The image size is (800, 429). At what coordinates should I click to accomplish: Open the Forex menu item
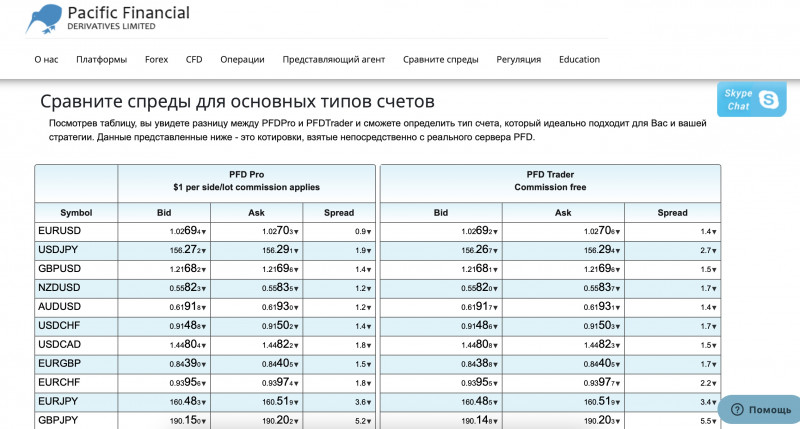156,59
